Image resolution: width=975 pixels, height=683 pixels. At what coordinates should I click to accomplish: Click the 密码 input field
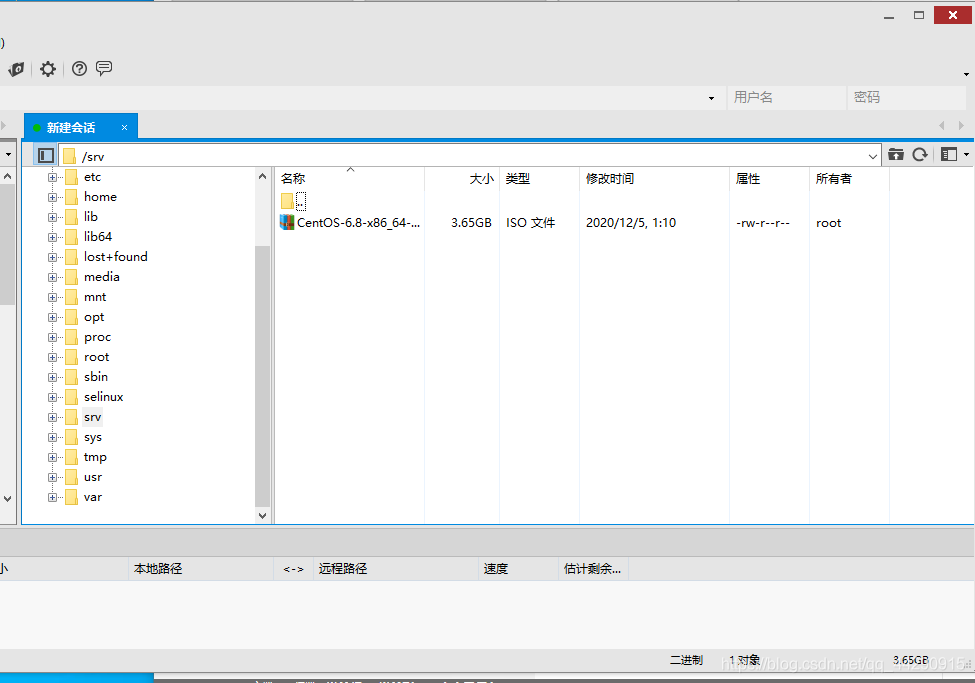(x=906, y=97)
